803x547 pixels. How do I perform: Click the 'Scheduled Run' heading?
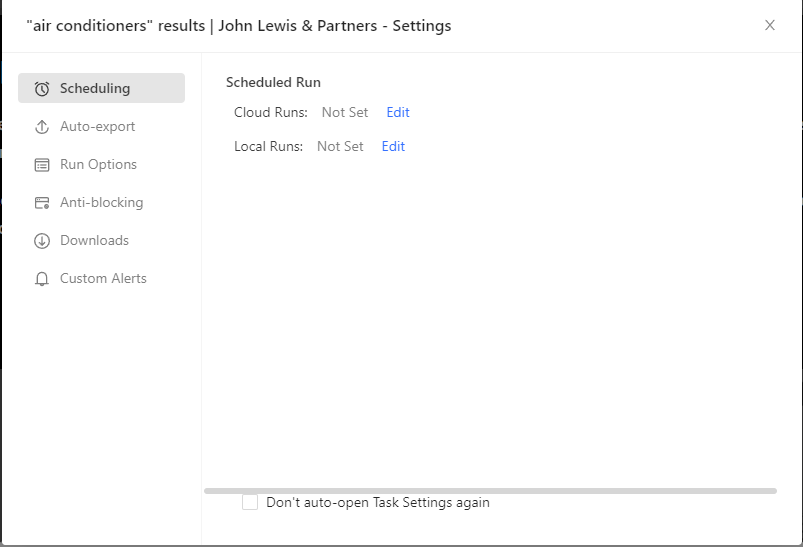(273, 82)
